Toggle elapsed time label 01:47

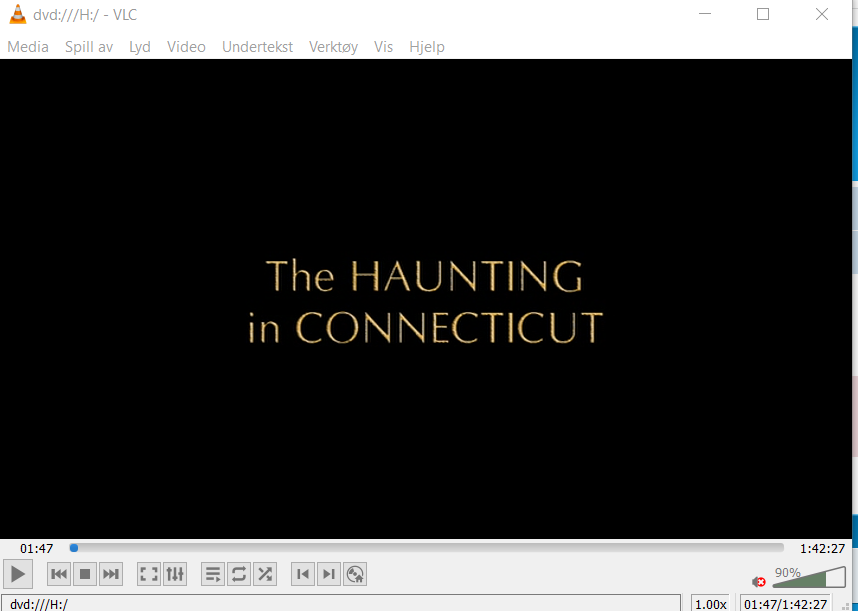click(x=37, y=548)
